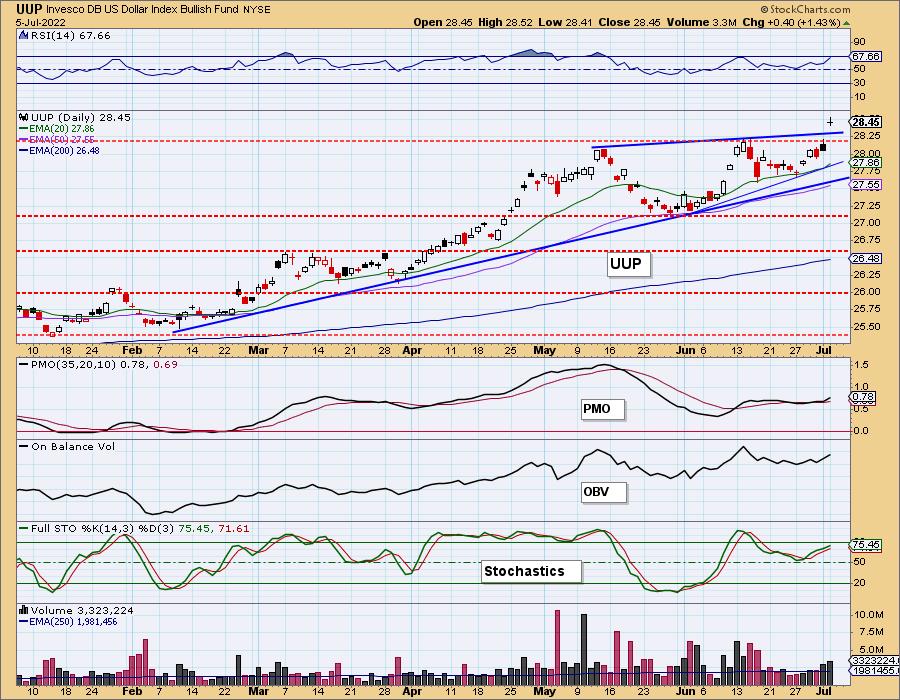Image resolution: width=900 pixels, height=700 pixels.
Task: Click the Low 28.41 header value
Action: [566, 22]
